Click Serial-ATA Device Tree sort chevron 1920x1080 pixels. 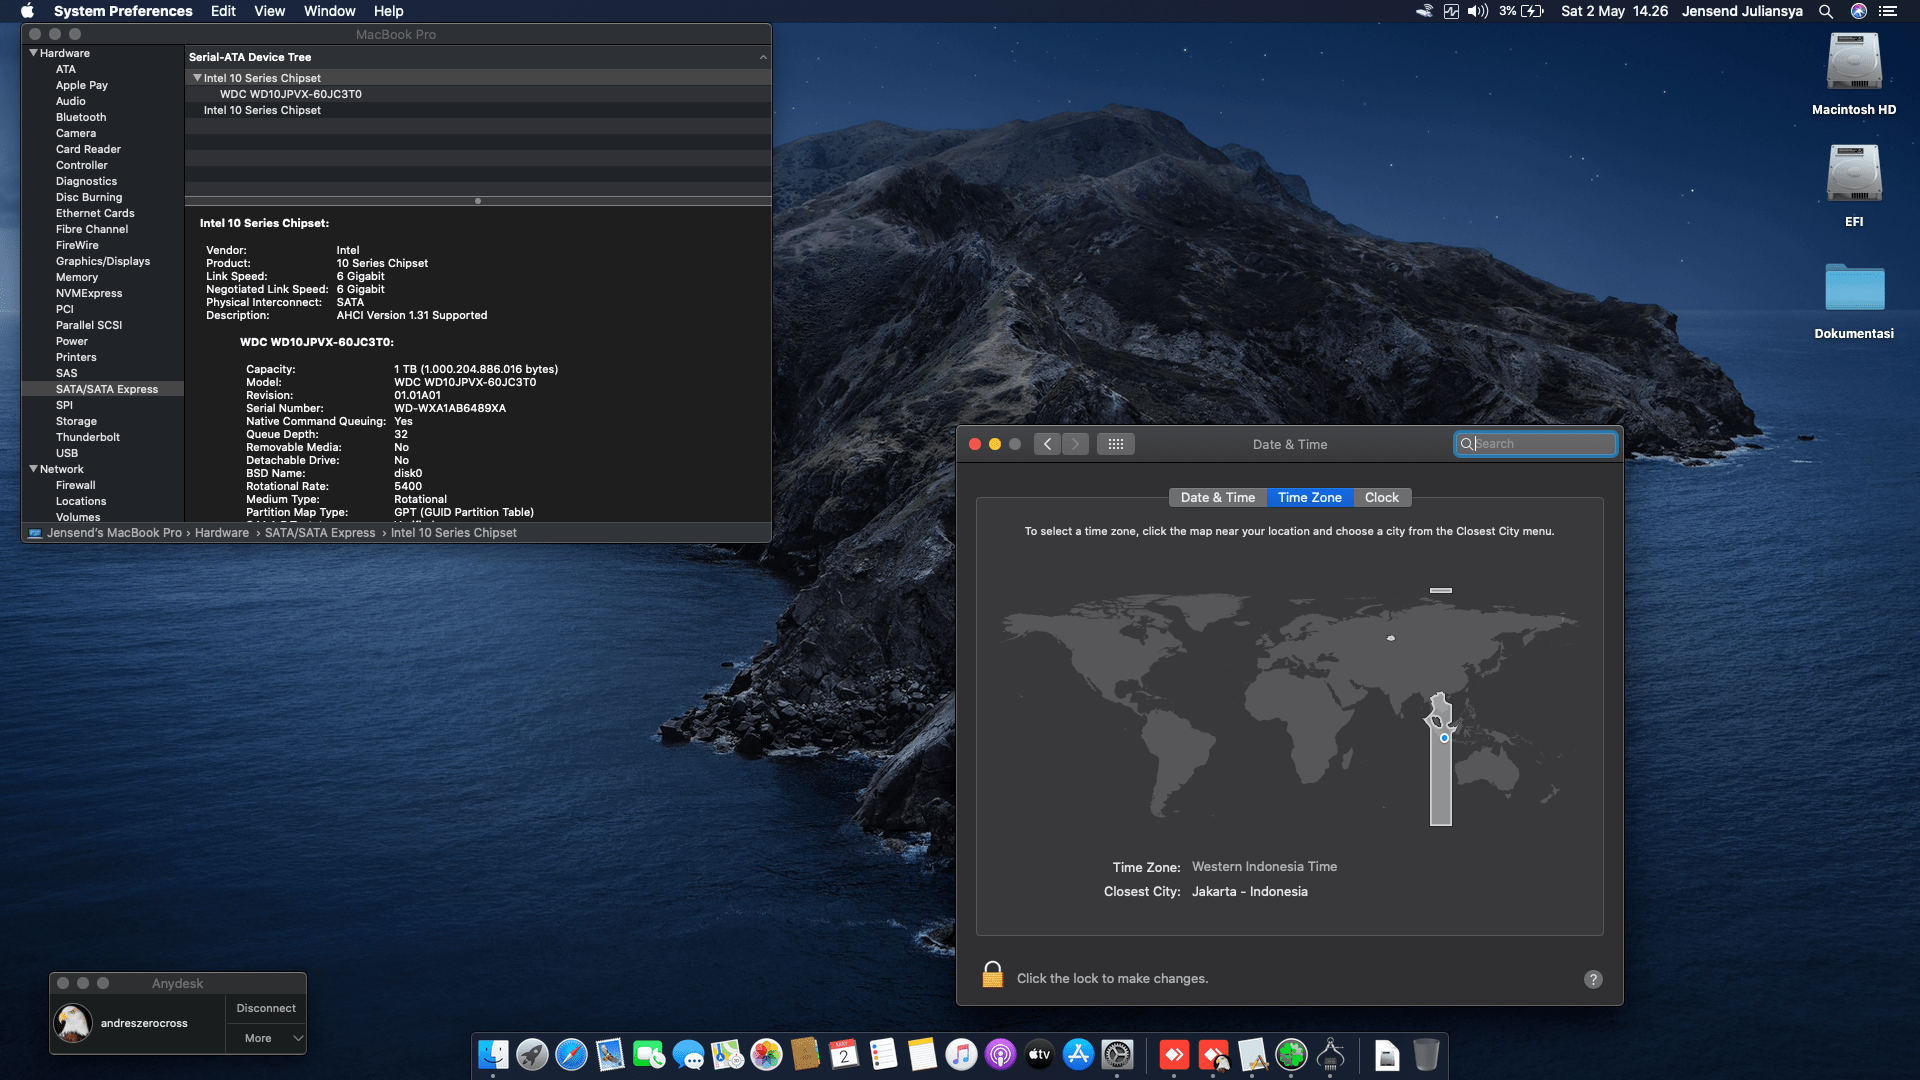pyautogui.click(x=763, y=57)
